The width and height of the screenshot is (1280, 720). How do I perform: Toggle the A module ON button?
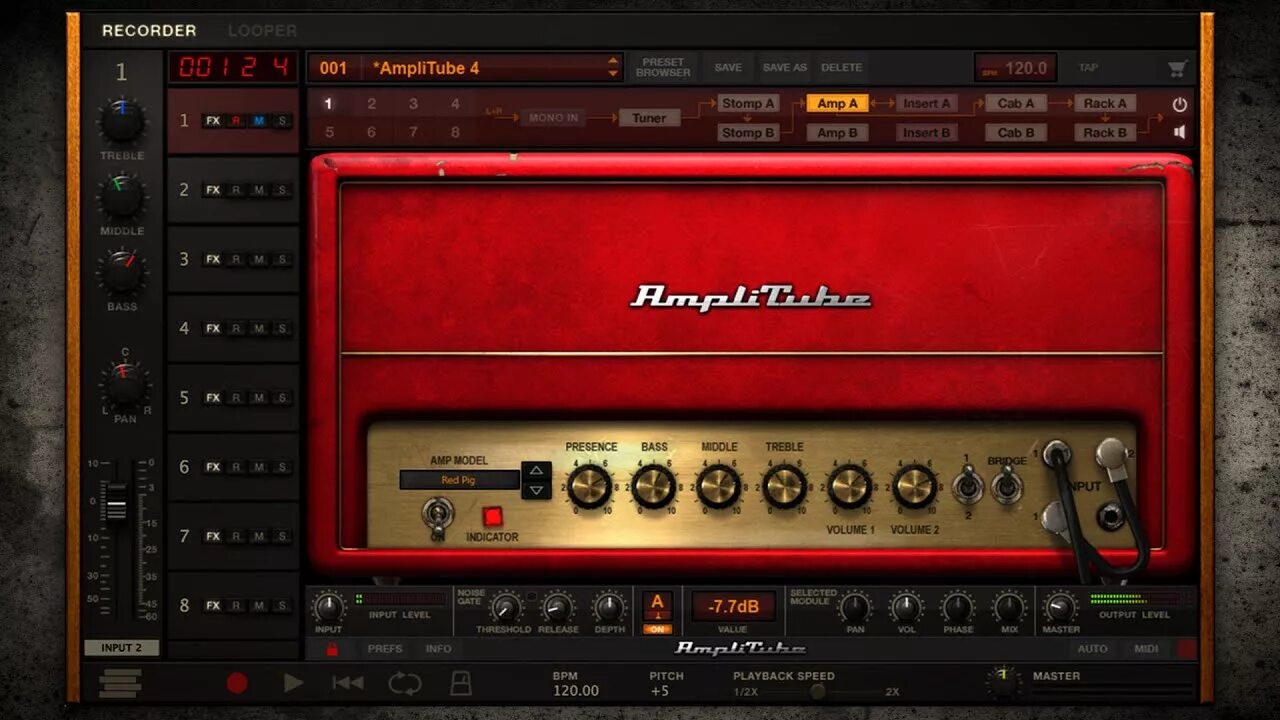(657, 629)
